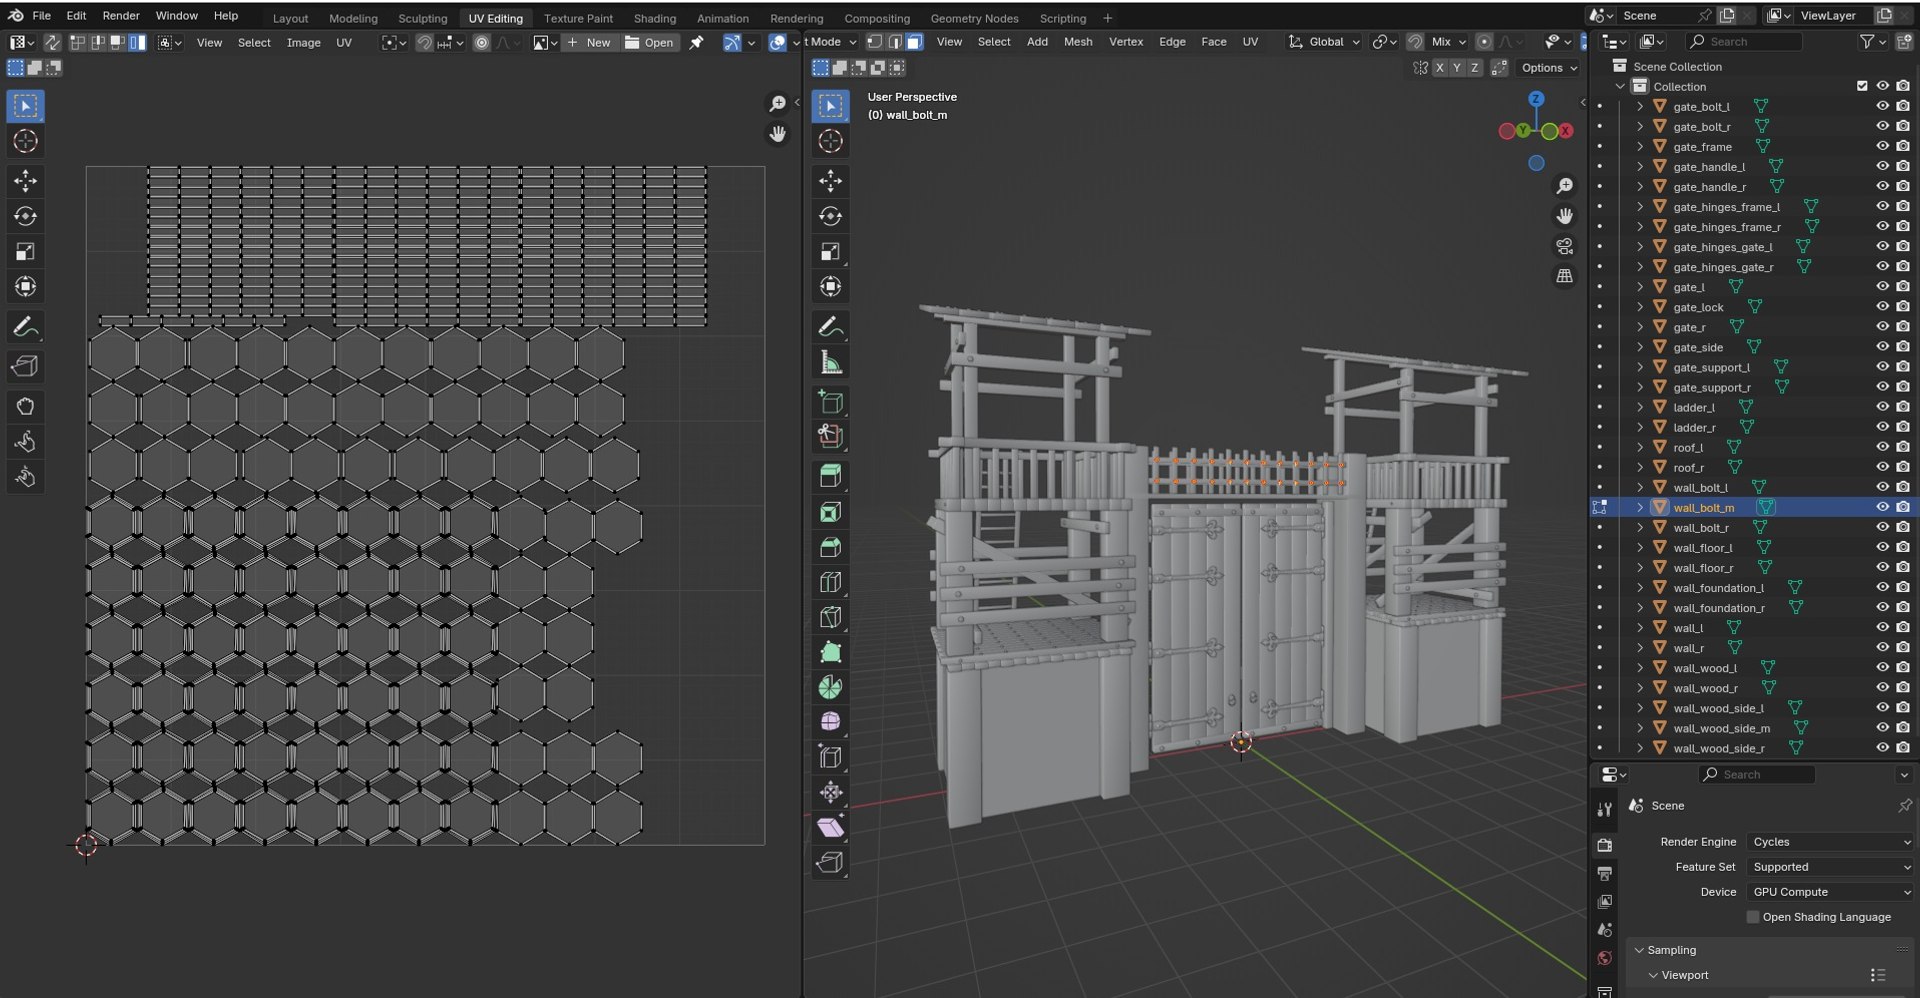The height and width of the screenshot is (998, 1920).
Task: Select the Loop Cut tool
Action: pyautogui.click(x=830, y=582)
